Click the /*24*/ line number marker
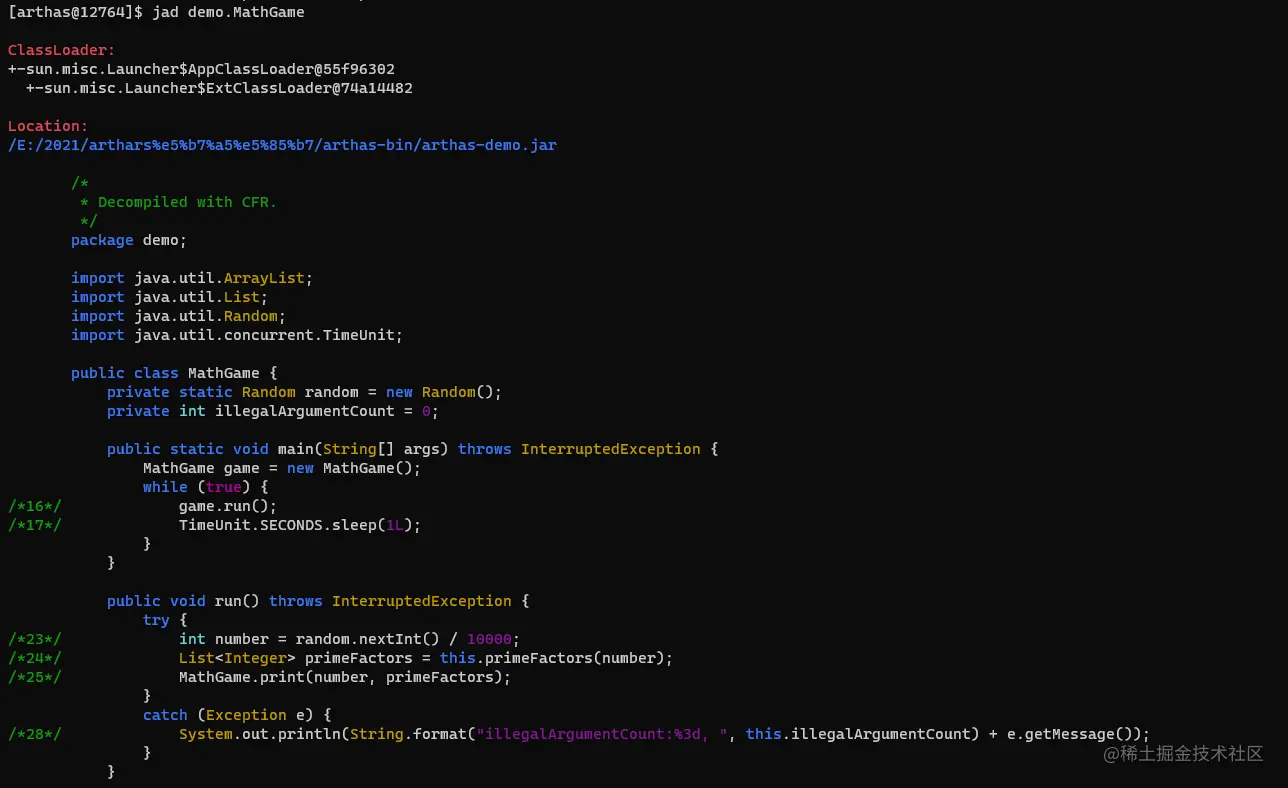 (35, 658)
